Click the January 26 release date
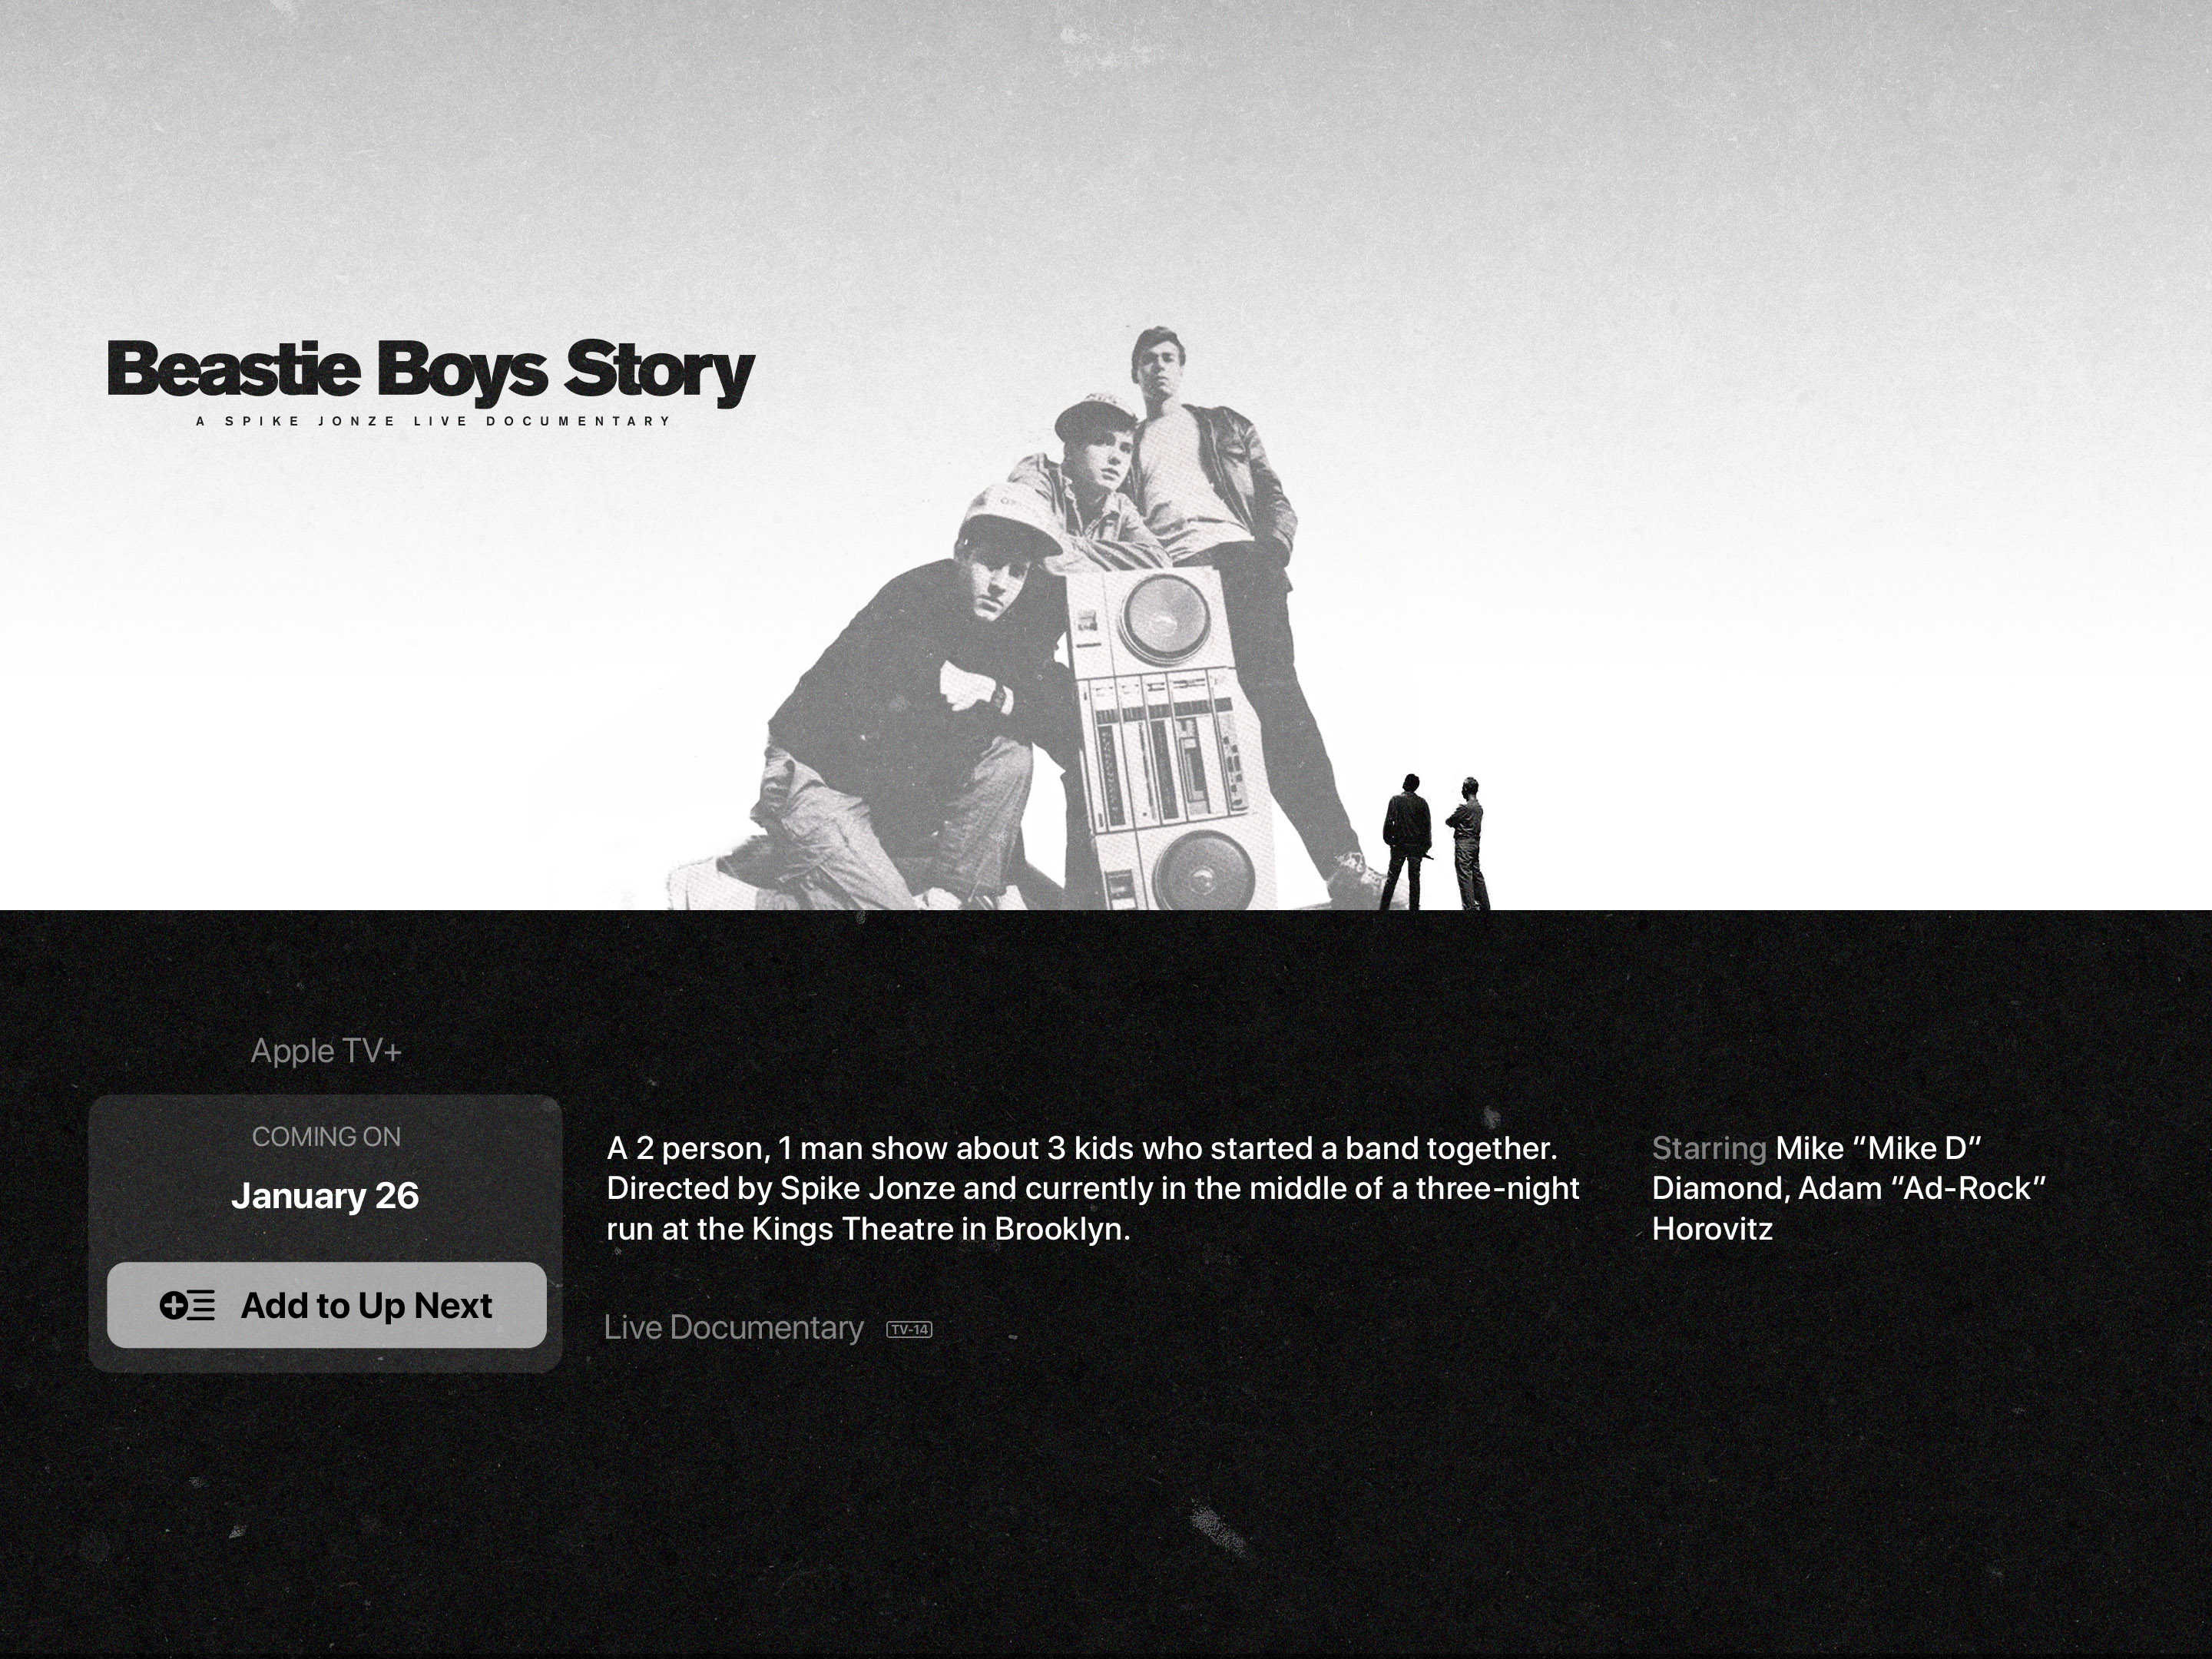The height and width of the screenshot is (1659, 2212). coord(325,1196)
